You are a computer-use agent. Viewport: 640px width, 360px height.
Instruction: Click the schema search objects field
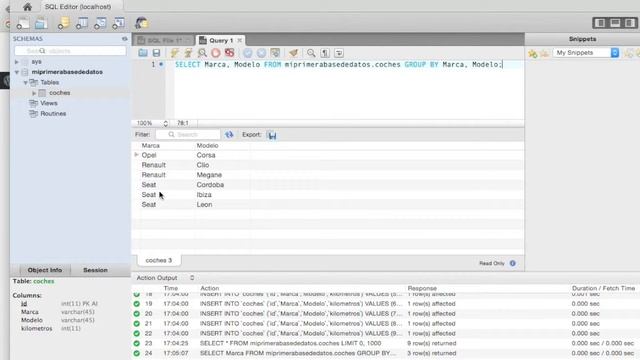(70, 51)
